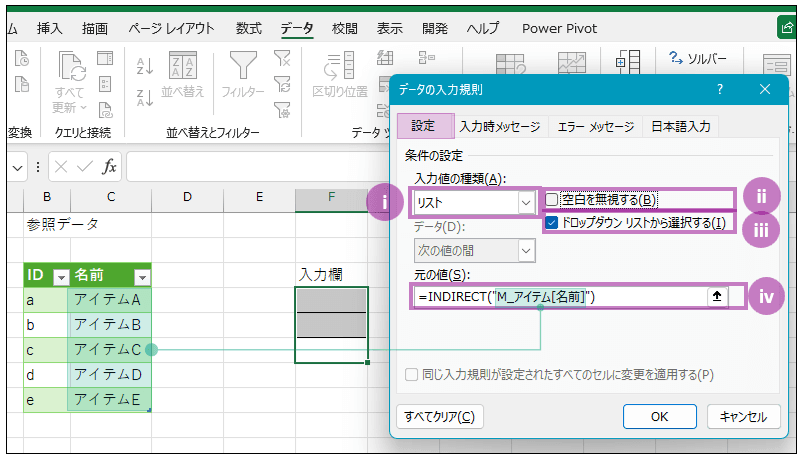Switch to the 入力時メッセージ tab
This screenshot has height=460, width=805.
pos(500,126)
